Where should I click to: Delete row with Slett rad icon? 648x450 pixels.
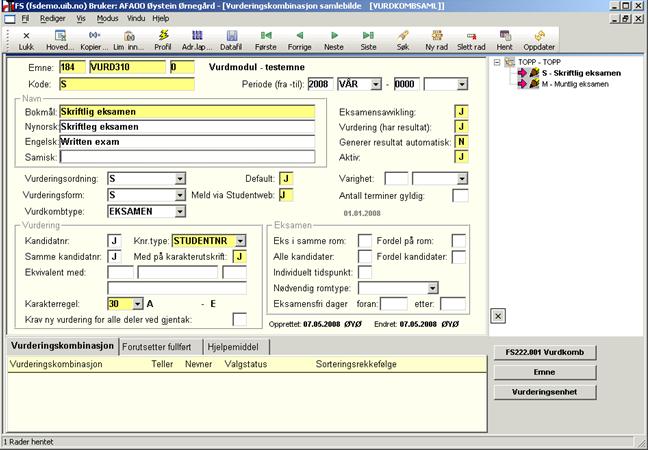(x=470, y=40)
